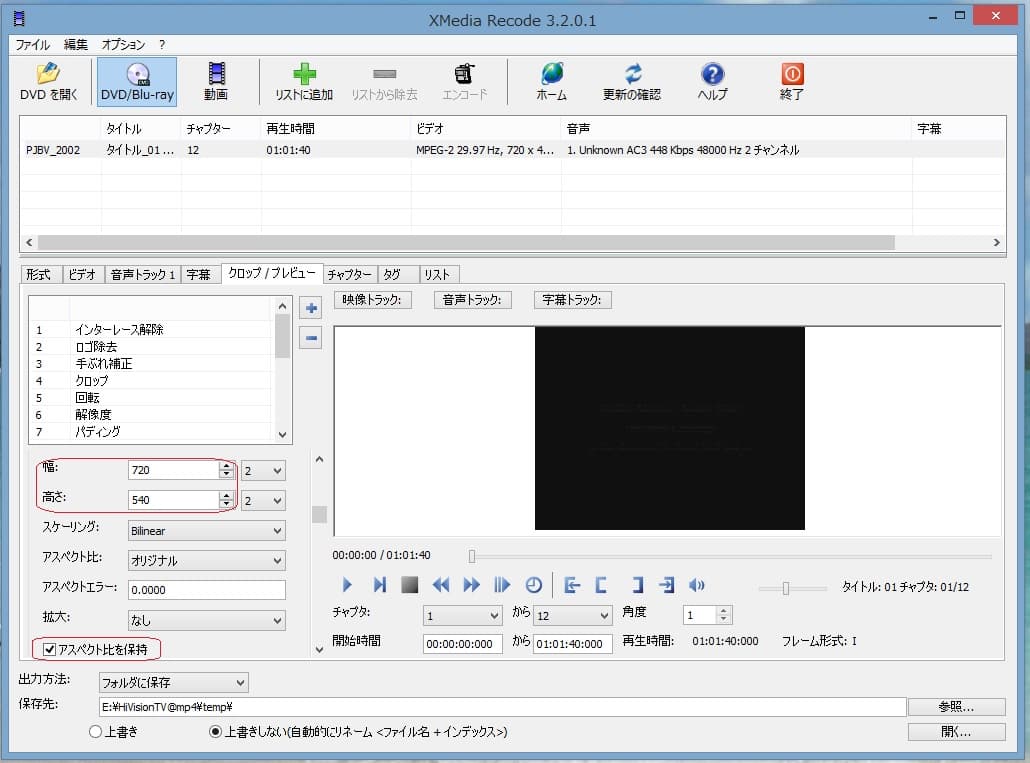Open ホーム globe icon in toolbar
Screen dimensions: 1030x763
pos(551,82)
